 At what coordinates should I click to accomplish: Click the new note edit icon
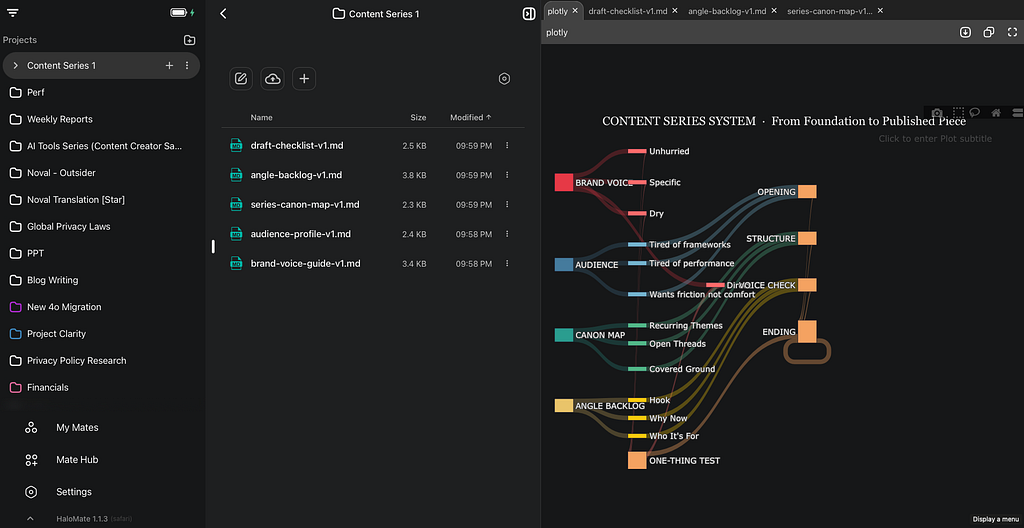click(x=241, y=78)
